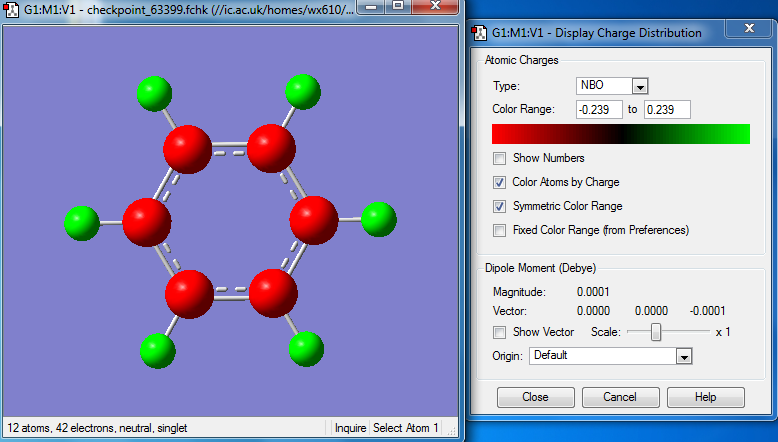
Task: Click the dipole vector Scale slider handle
Action: (656, 332)
